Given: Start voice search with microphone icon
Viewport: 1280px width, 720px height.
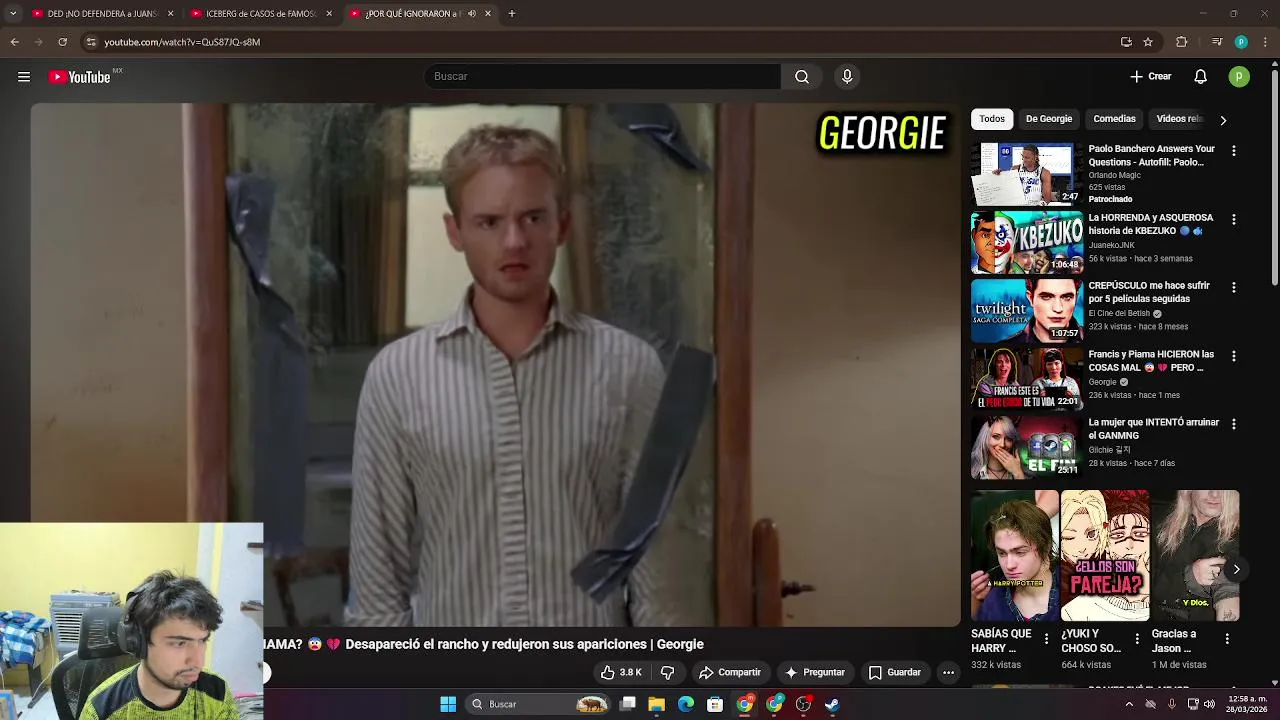Looking at the screenshot, I should pyautogui.click(x=847, y=77).
